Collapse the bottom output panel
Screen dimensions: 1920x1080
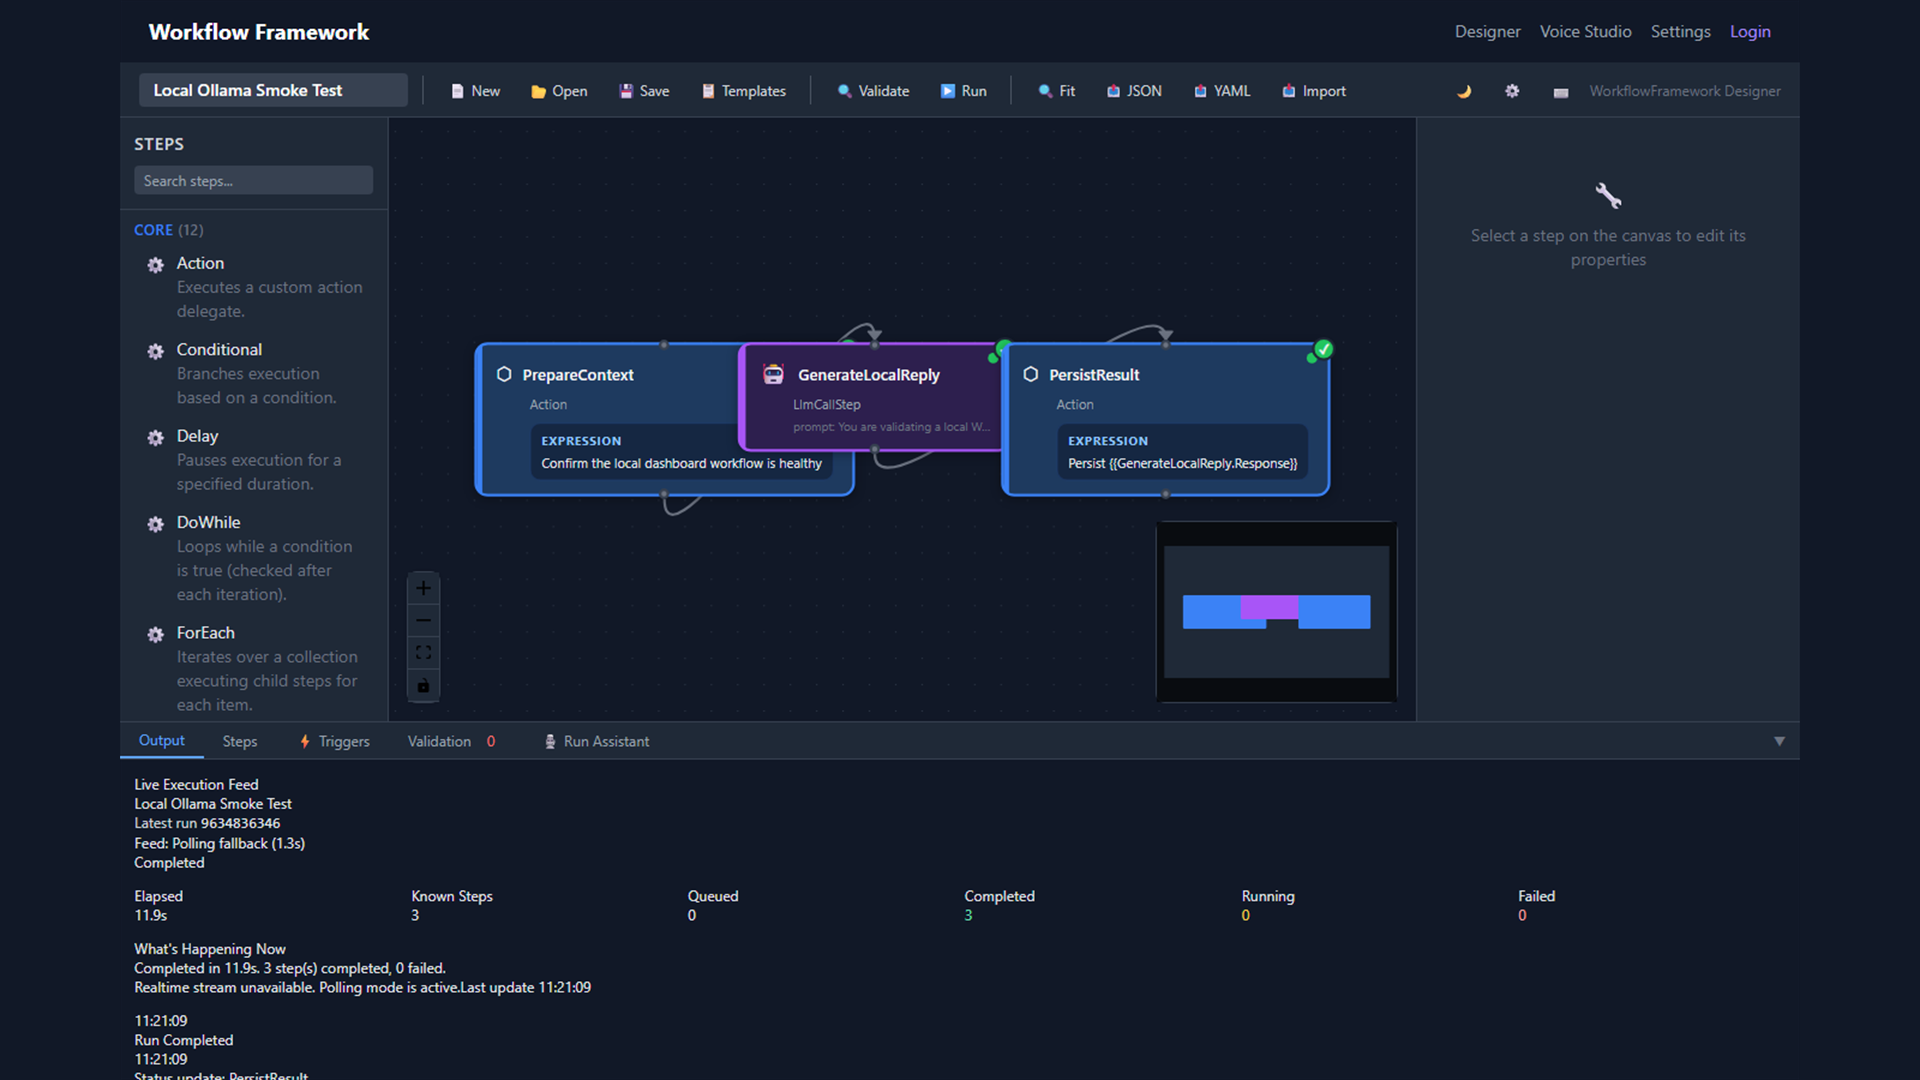tap(1779, 741)
